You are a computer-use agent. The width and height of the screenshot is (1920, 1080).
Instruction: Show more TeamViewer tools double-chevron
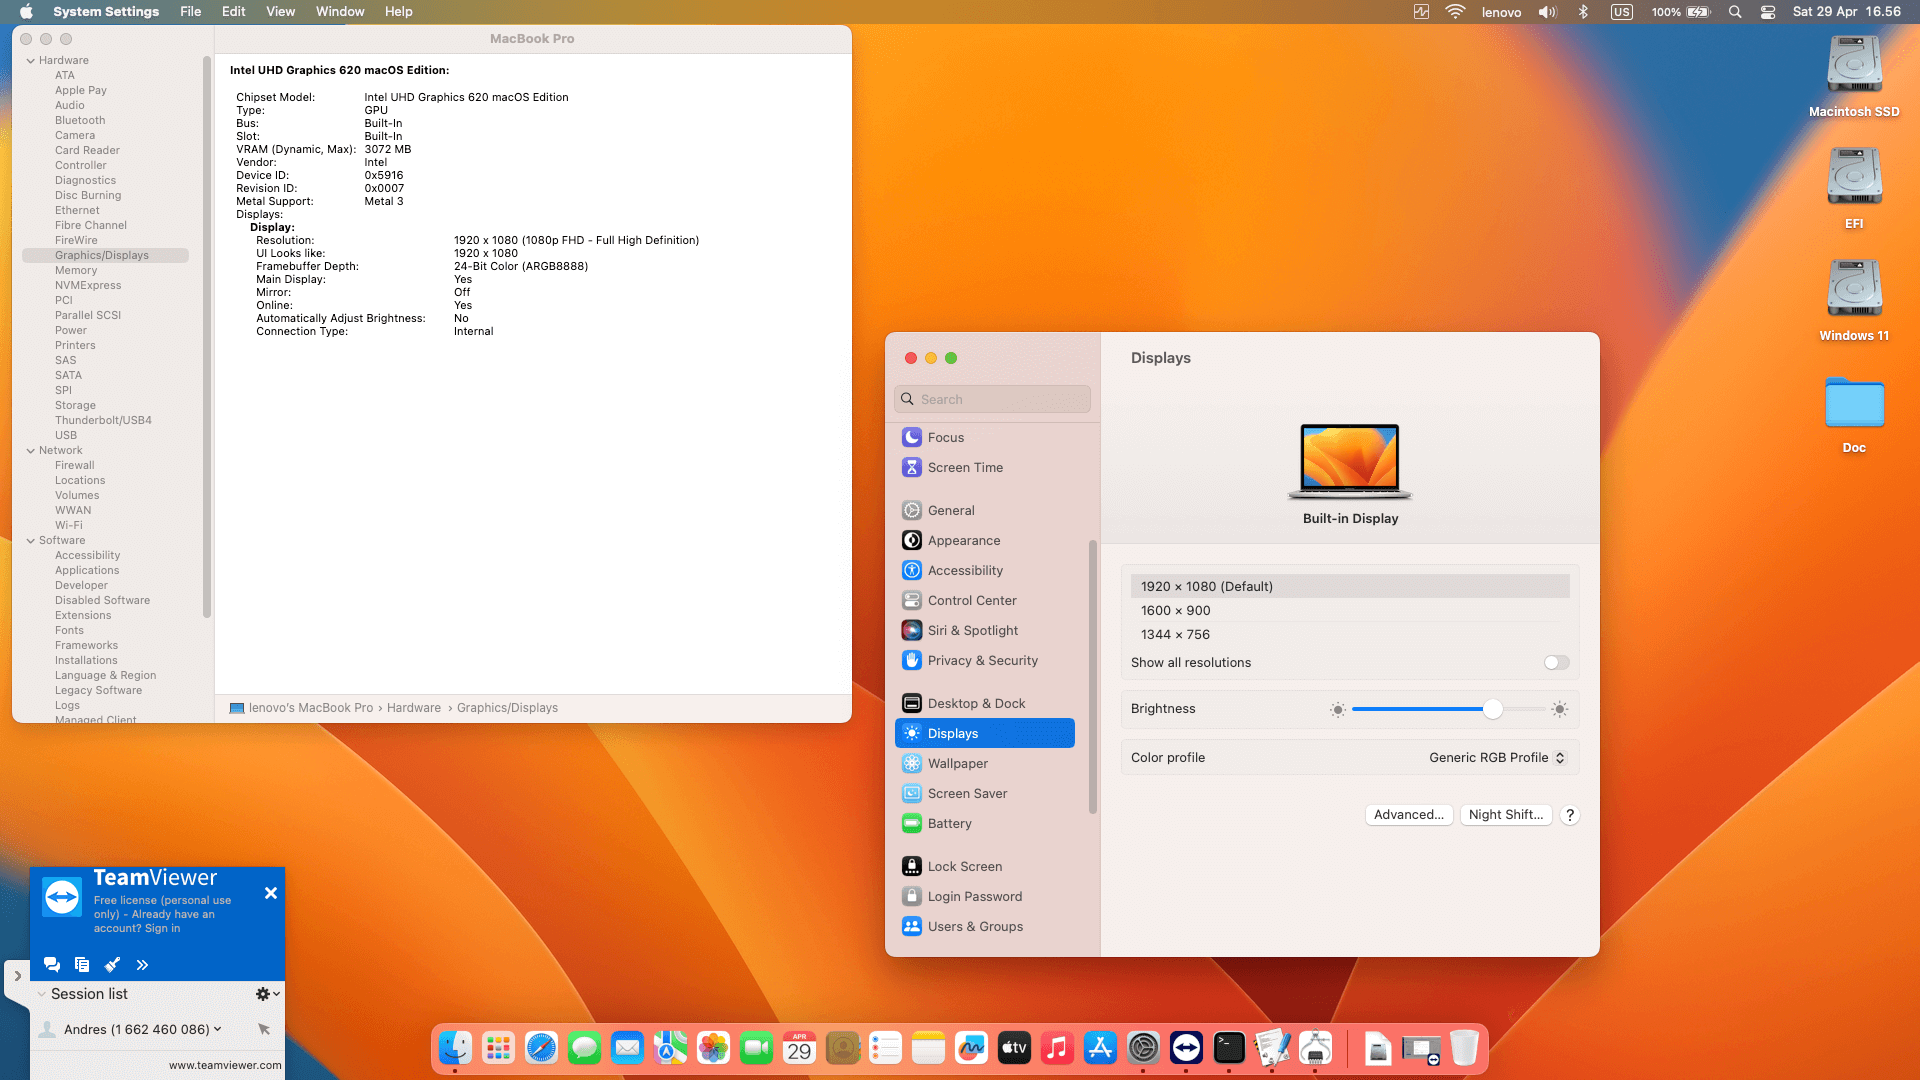click(142, 965)
